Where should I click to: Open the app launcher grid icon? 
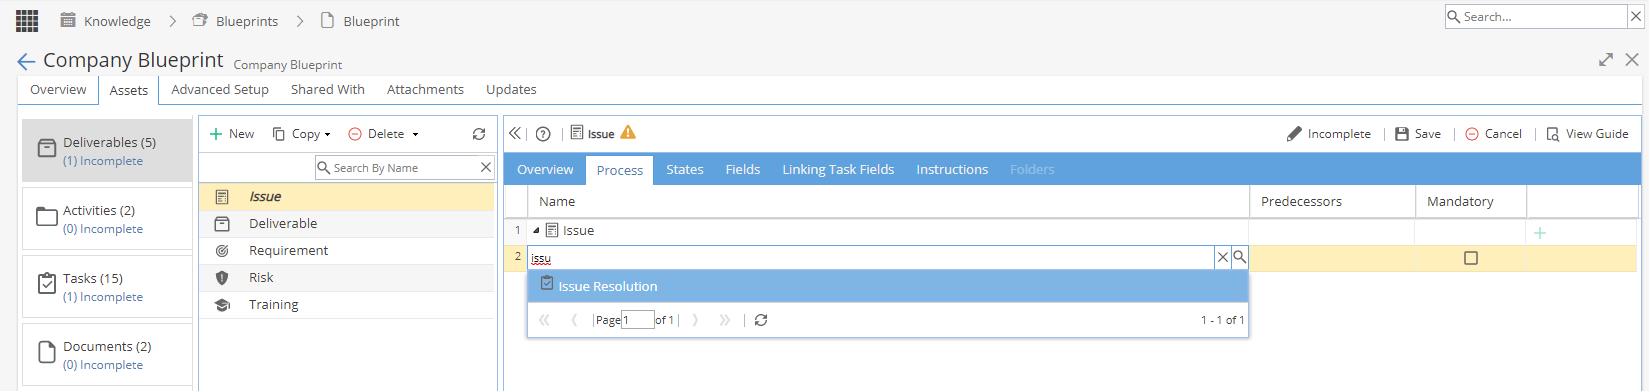(x=27, y=20)
